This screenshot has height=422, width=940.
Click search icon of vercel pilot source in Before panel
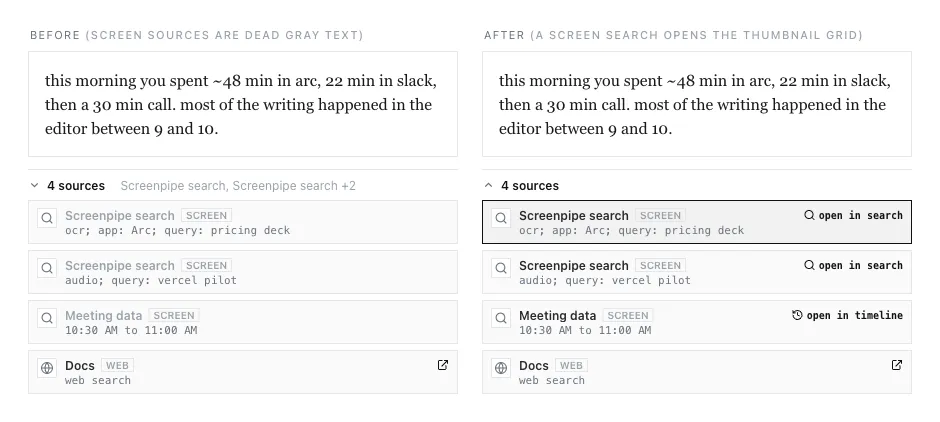click(x=47, y=268)
